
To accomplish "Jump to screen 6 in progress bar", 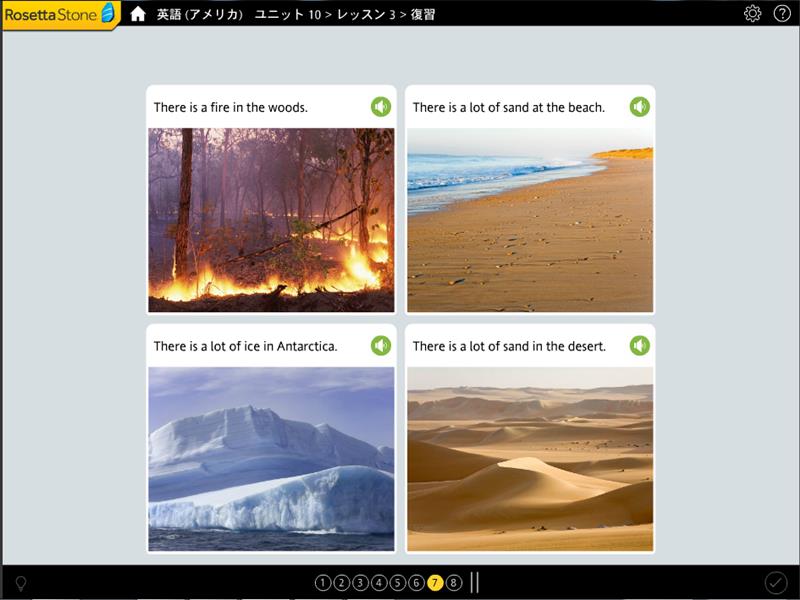I will [x=416, y=582].
